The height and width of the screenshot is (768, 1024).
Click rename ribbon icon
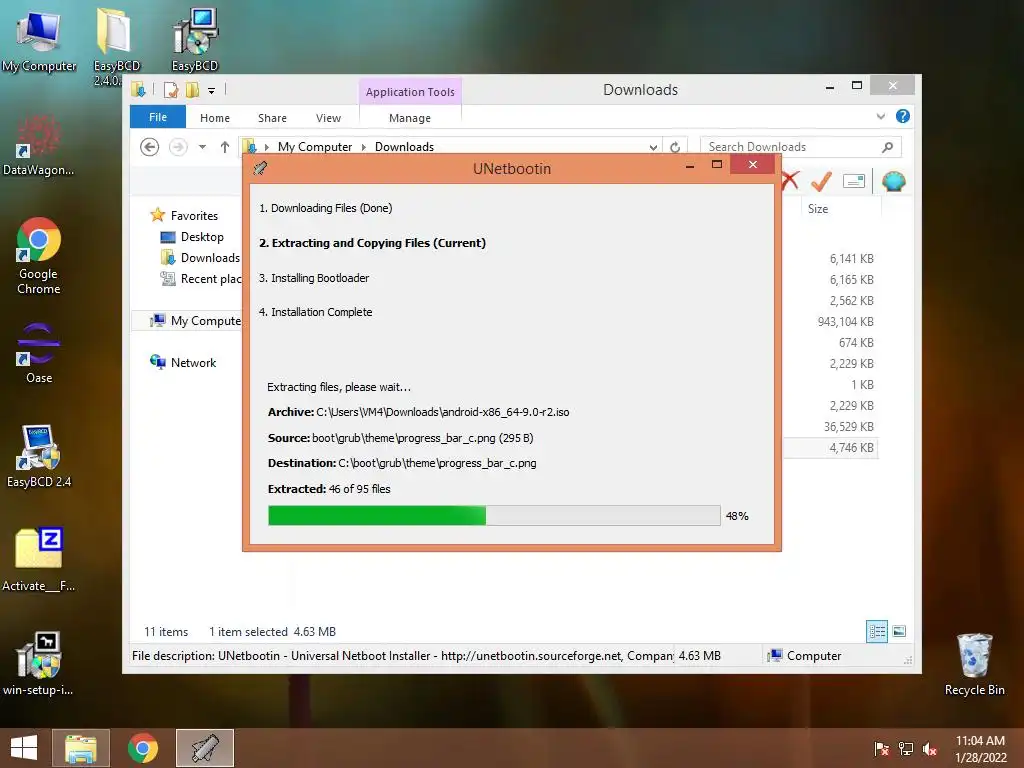point(854,181)
